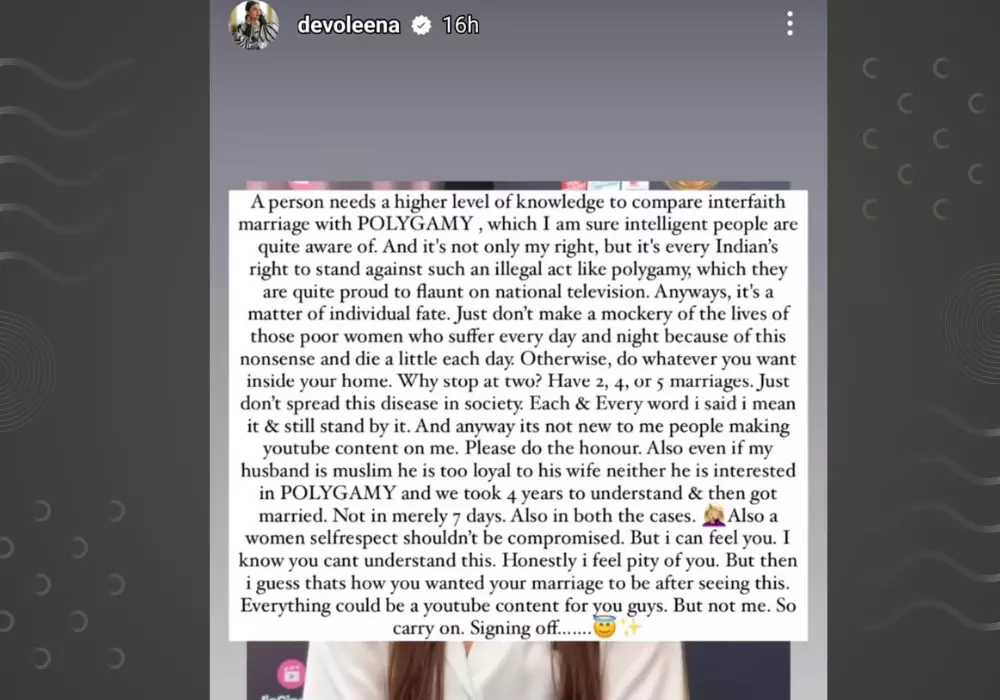The image size is (1000, 700).
Task: Tap the empty gray story area above text
Action: [x=518, y=115]
